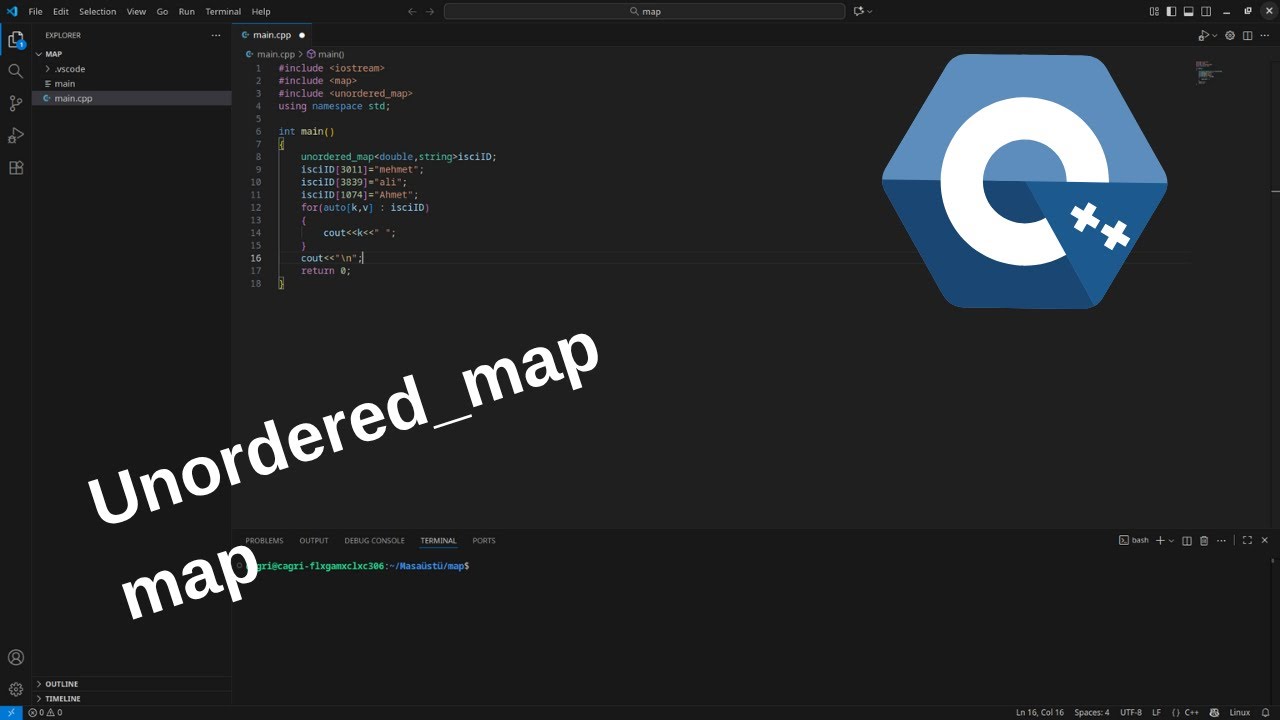Click the gear icon in editor toolbar
1280x720 pixels.
click(1230, 35)
